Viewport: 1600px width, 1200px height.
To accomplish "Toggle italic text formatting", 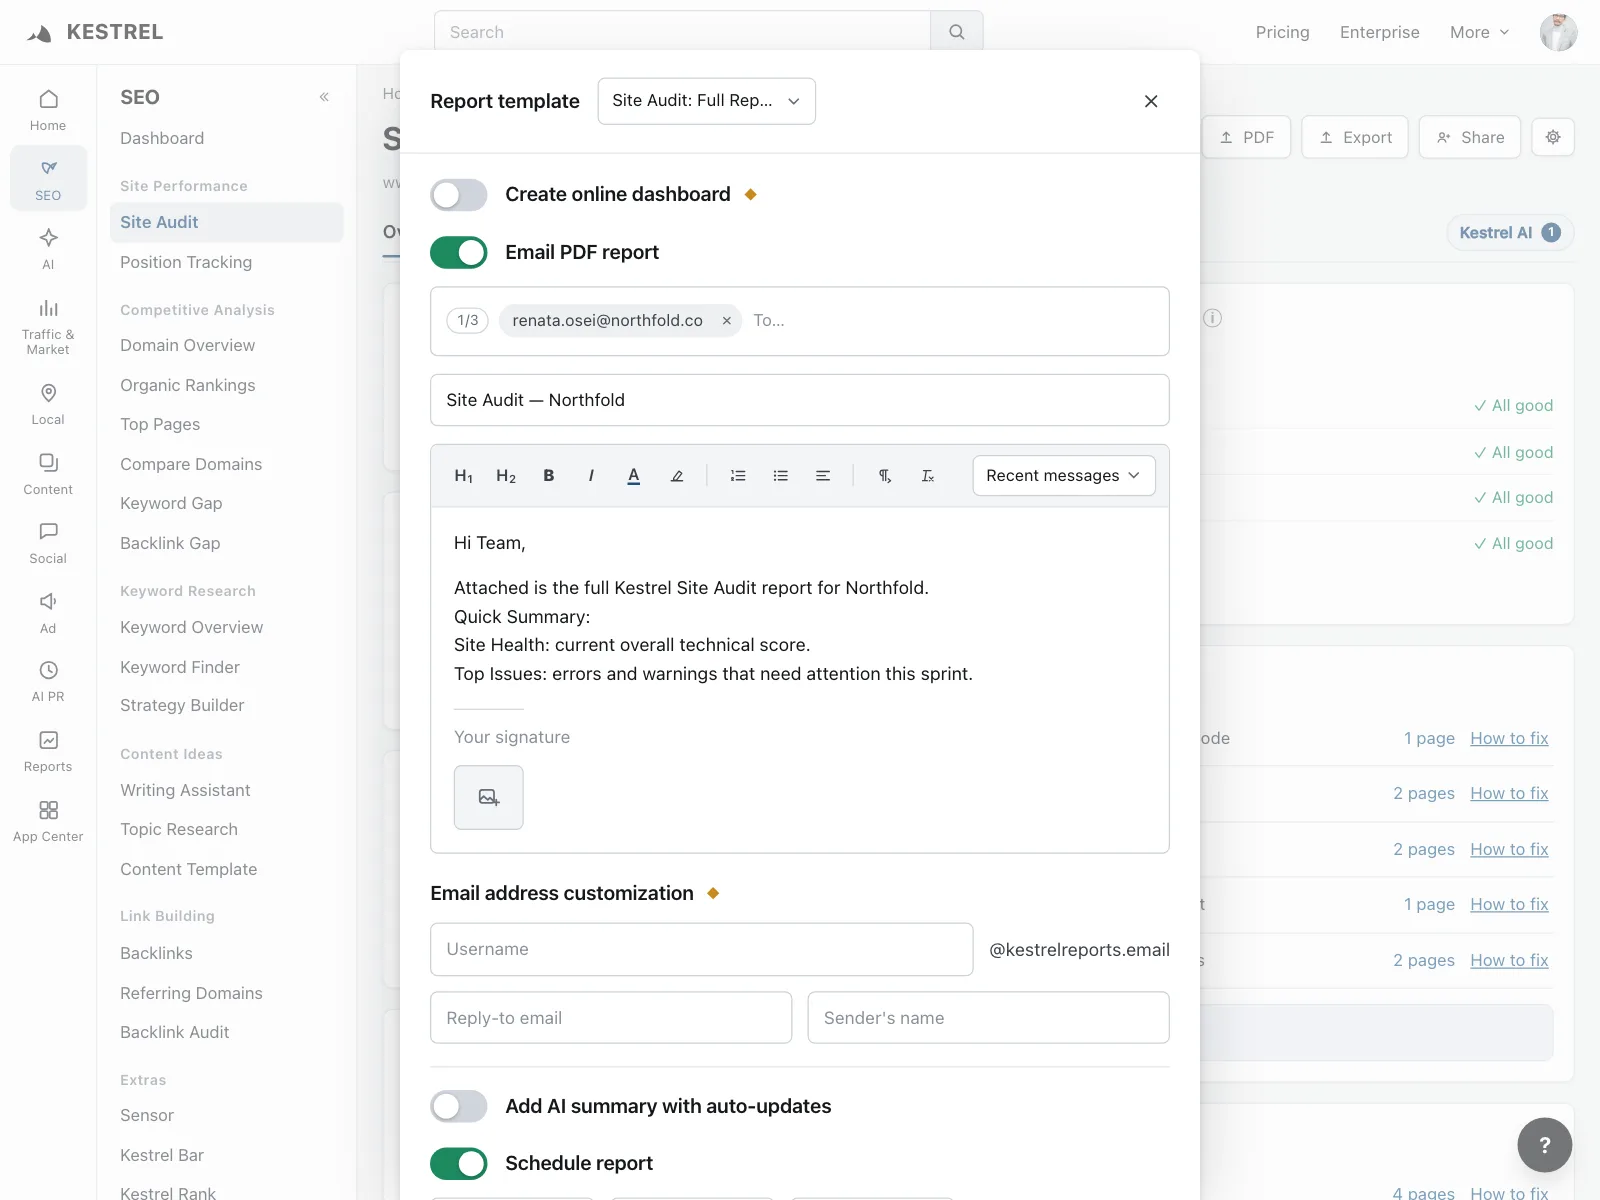I will (591, 476).
